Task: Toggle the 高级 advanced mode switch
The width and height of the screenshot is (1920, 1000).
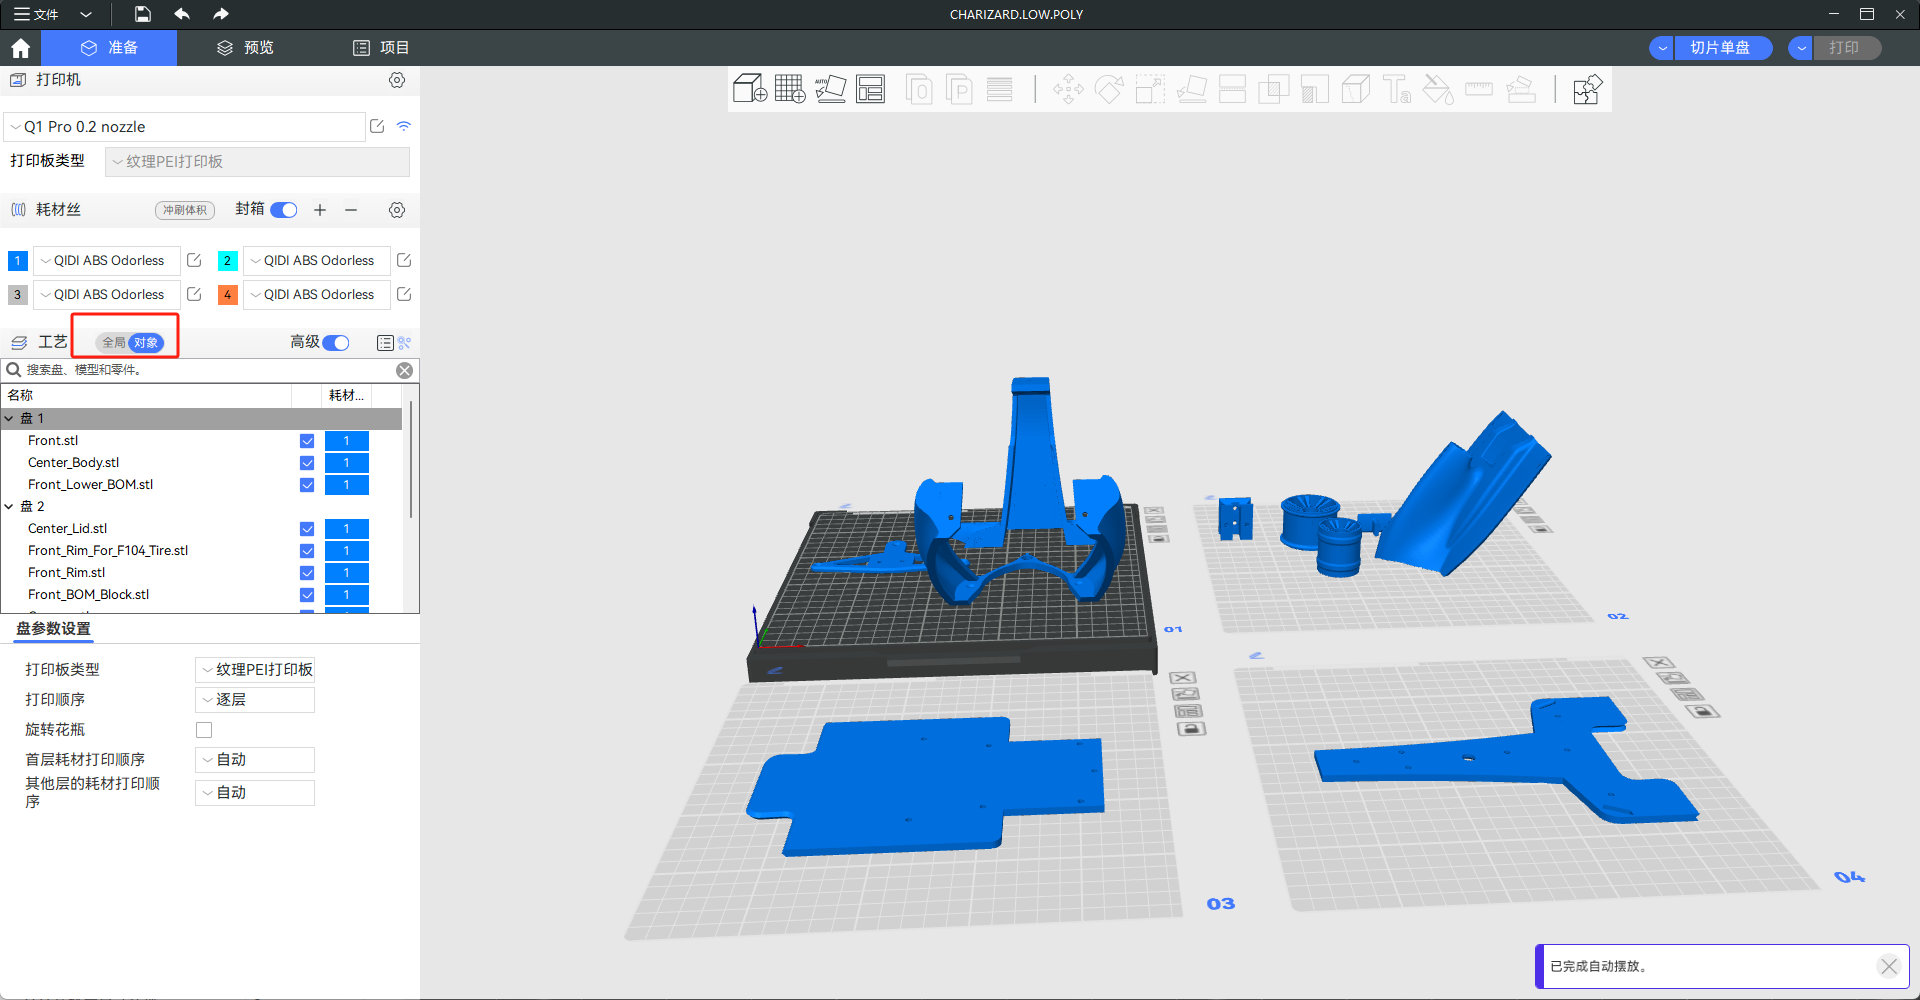Action: [336, 343]
